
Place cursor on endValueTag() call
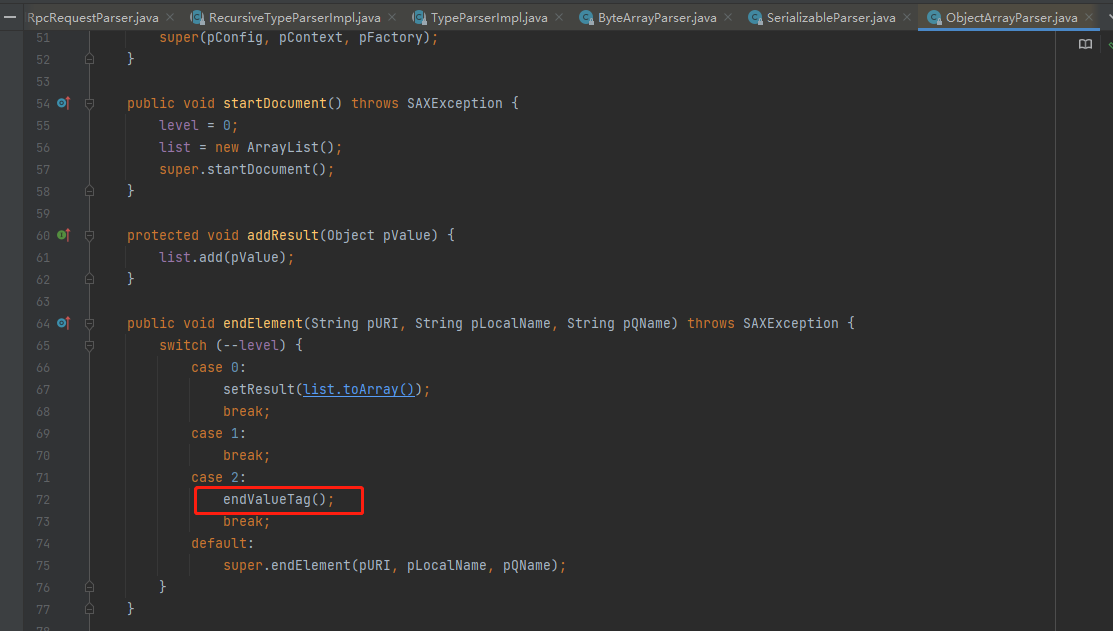tap(278, 499)
